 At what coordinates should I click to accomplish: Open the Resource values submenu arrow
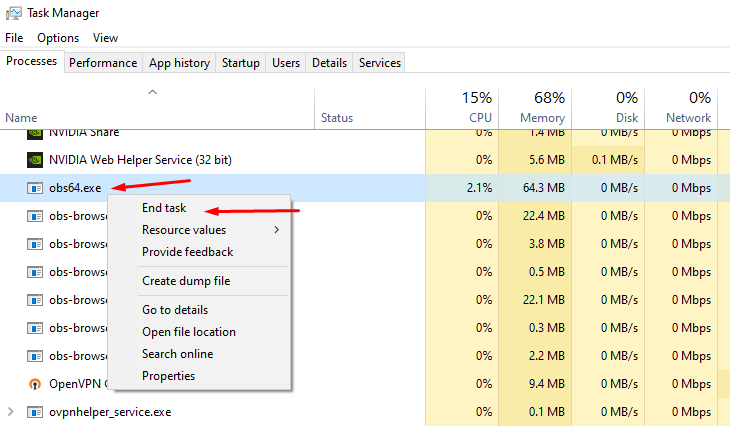[277, 230]
